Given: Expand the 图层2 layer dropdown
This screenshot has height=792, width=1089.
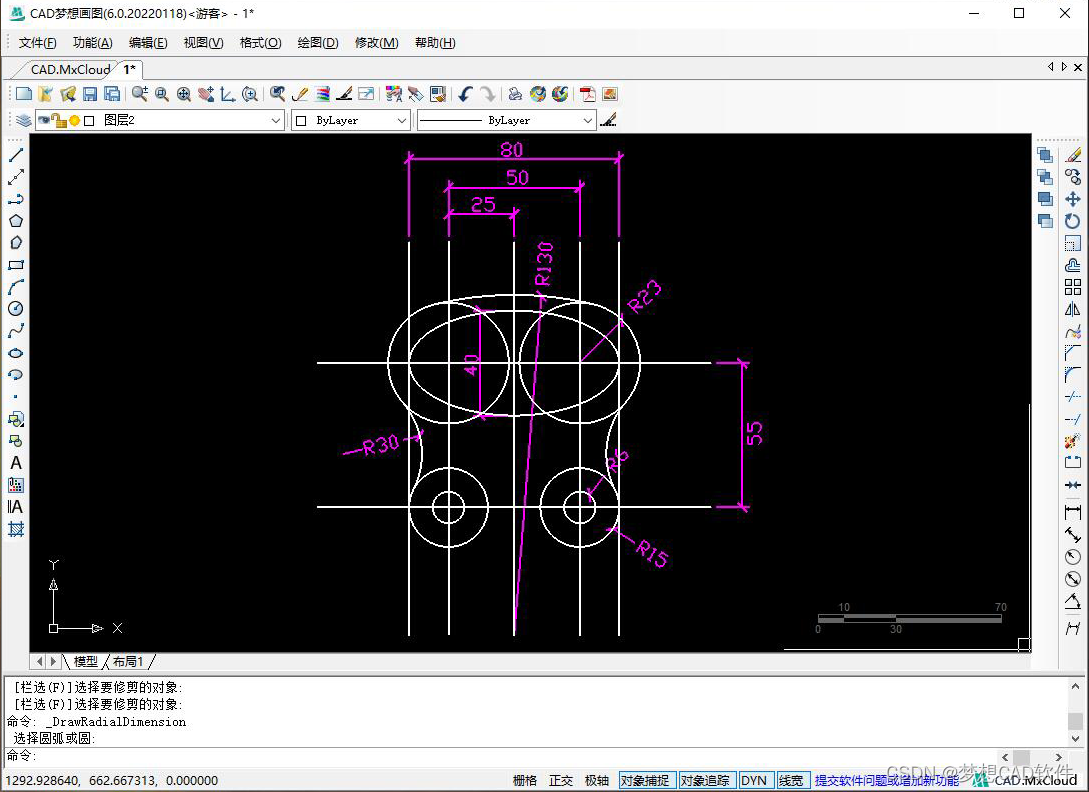Looking at the screenshot, I should tap(276, 121).
